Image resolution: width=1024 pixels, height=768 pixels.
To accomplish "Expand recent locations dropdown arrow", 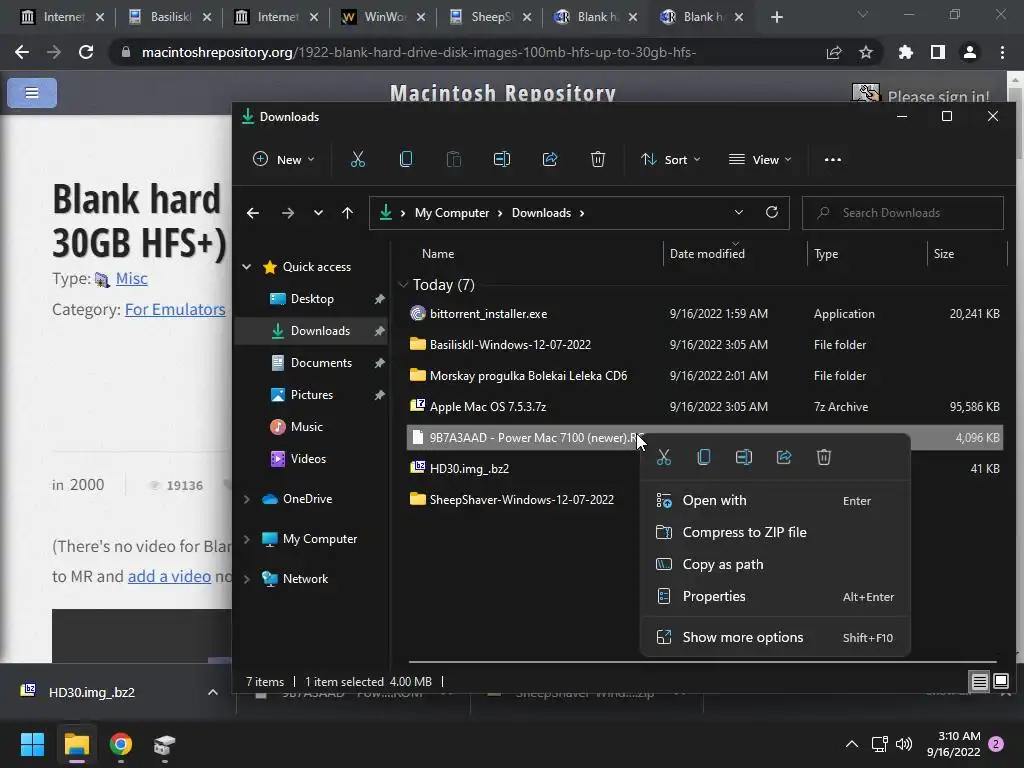I will coord(318,213).
